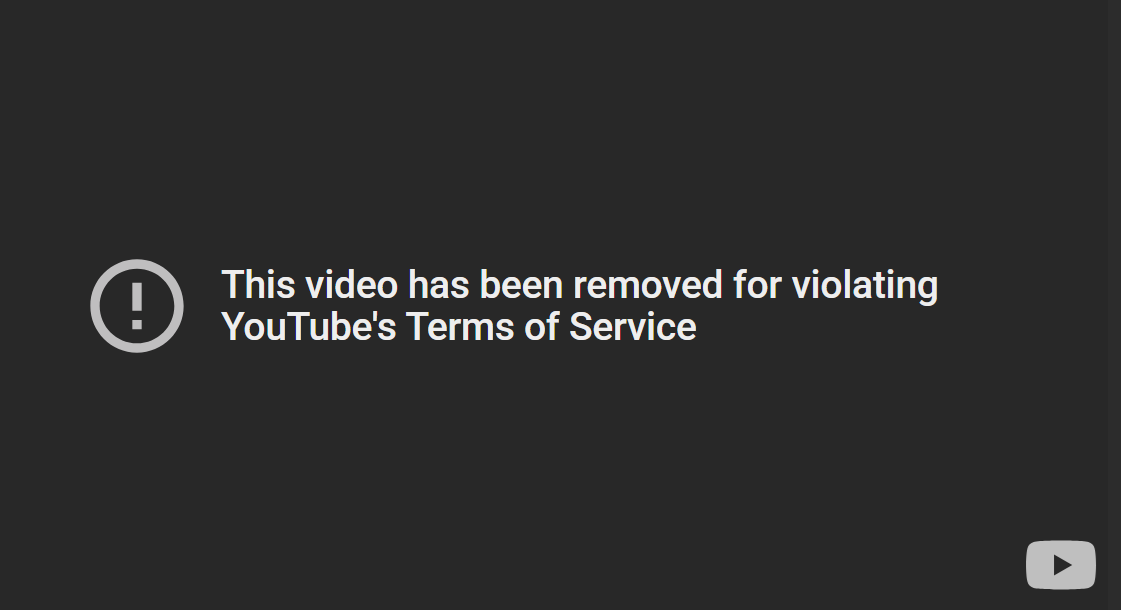The width and height of the screenshot is (1121, 610).
Task: Click the first line of the error message
Action: coord(580,286)
